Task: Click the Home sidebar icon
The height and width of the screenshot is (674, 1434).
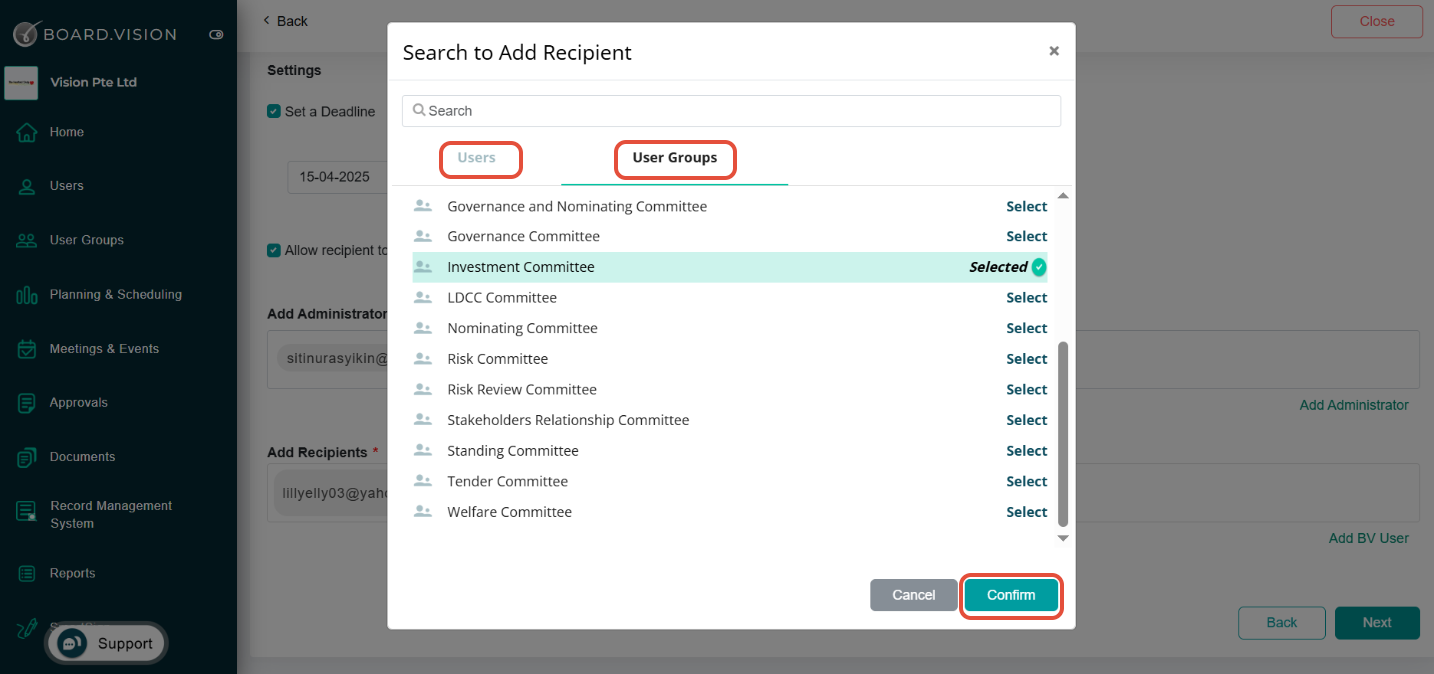Action: [27, 132]
